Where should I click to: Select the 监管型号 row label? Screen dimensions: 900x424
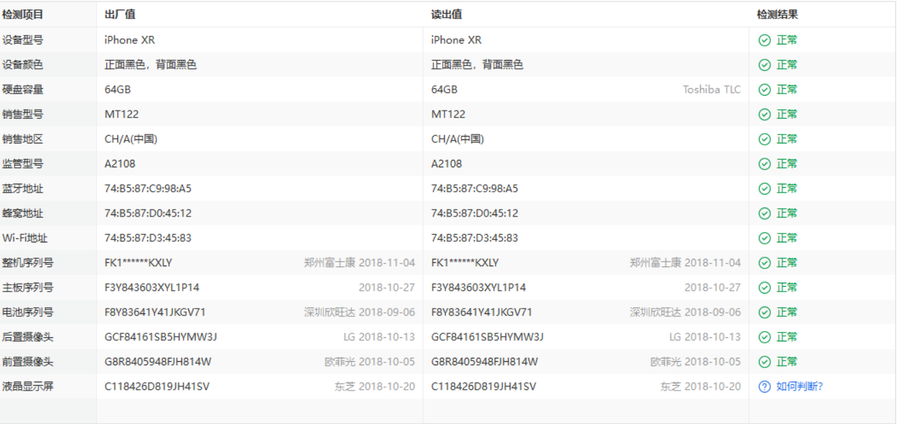(22, 164)
